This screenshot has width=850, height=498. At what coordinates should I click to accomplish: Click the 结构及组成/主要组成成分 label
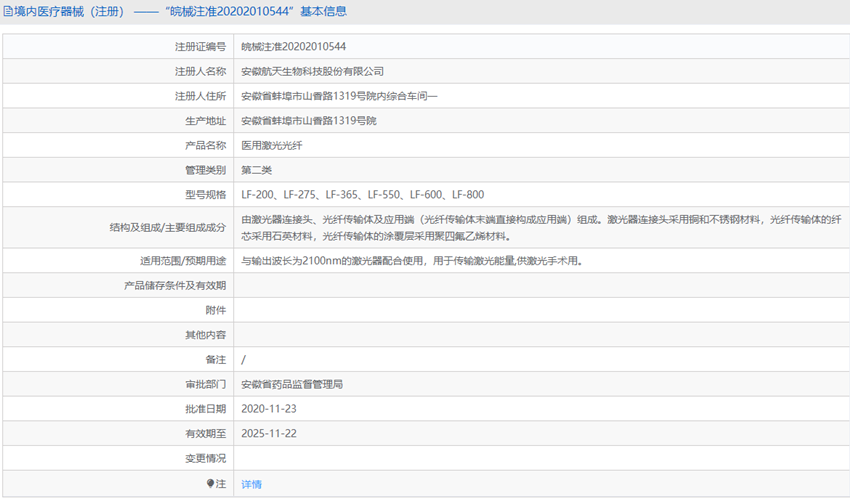(168, 228)
